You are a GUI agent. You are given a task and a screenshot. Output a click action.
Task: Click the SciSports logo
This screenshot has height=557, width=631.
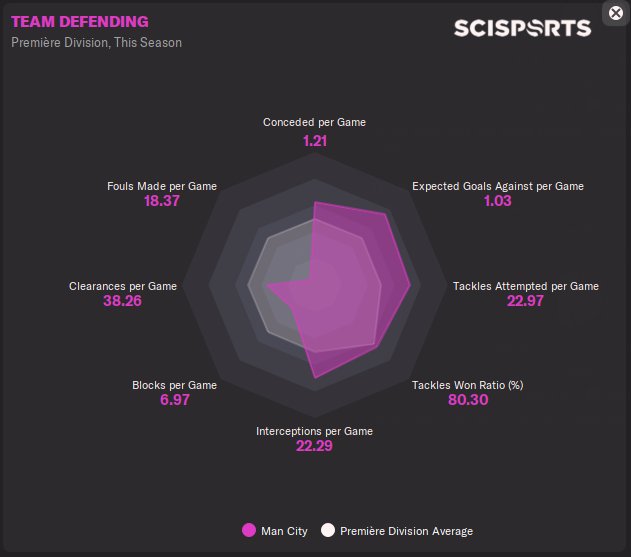point(522,28)
